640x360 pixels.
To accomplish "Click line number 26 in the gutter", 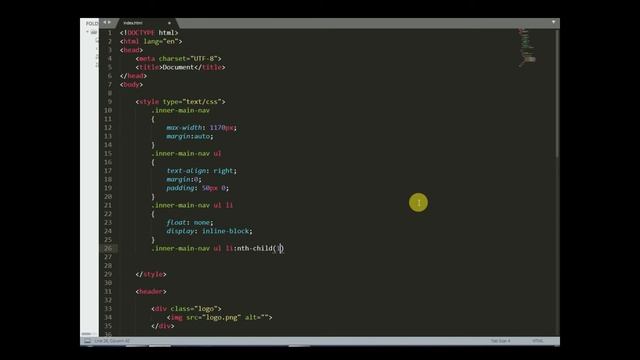I will 108,248.
